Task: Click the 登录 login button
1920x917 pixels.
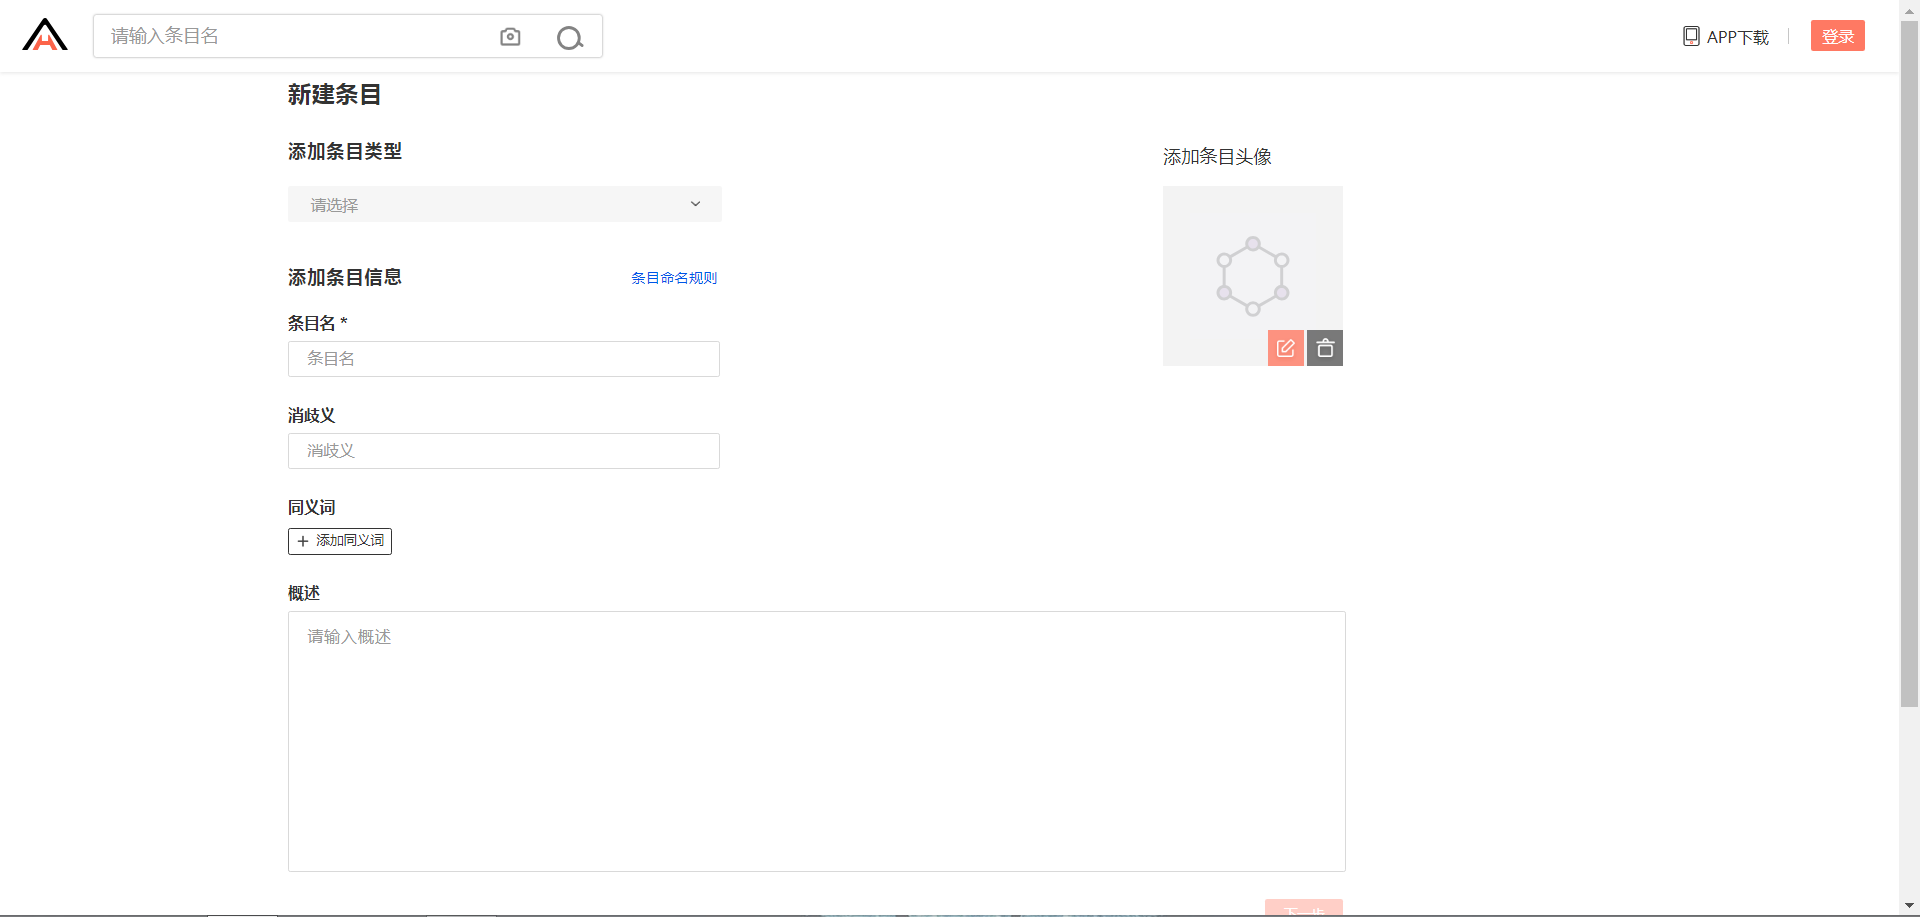Action: (1837, 36)
